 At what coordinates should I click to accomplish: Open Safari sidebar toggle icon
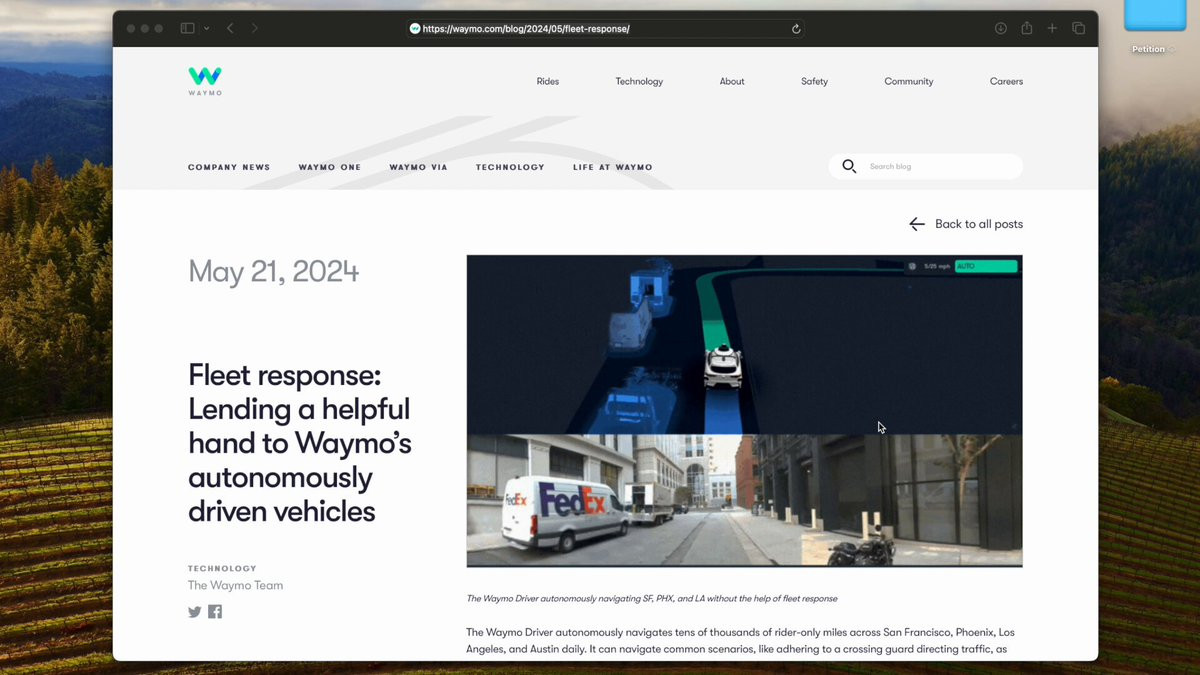187,29
